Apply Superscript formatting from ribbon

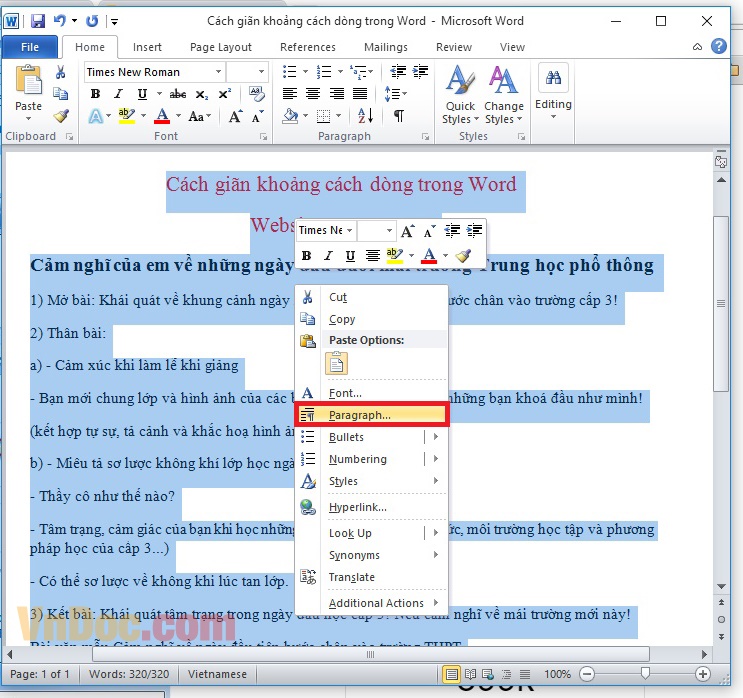tap(224, 94)
